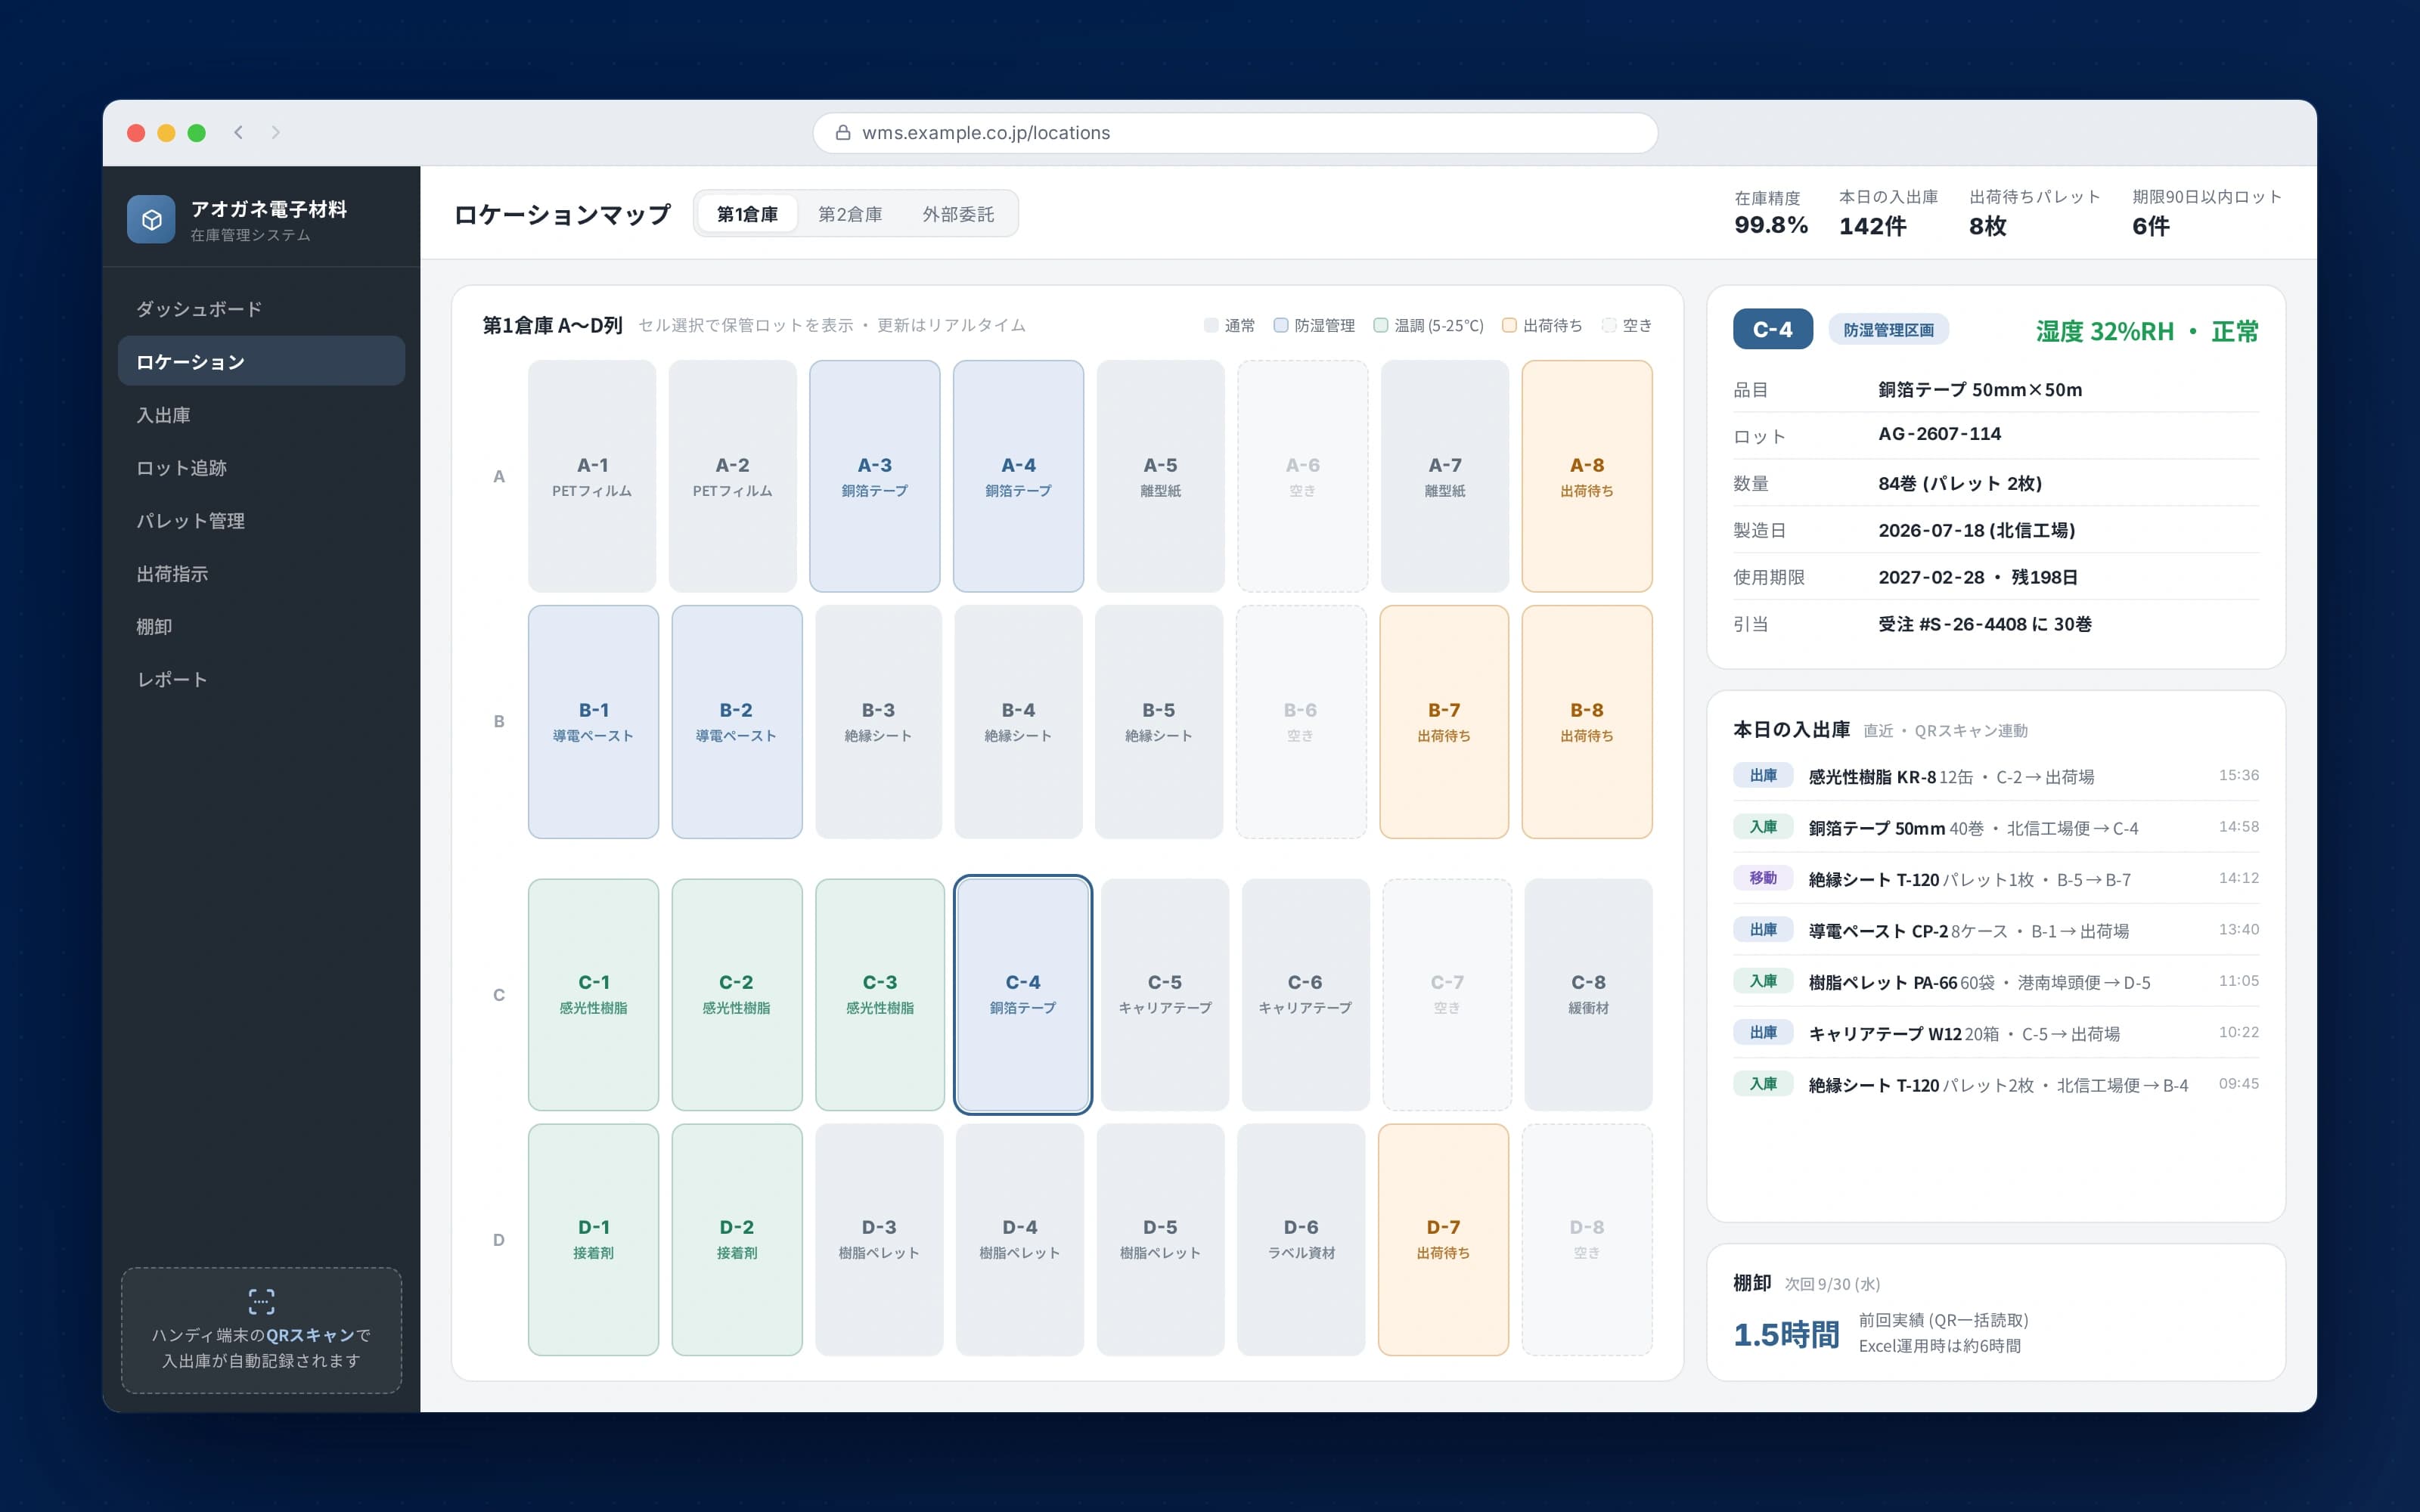Click the 1.5時間 棚卸 value

1786,1334
